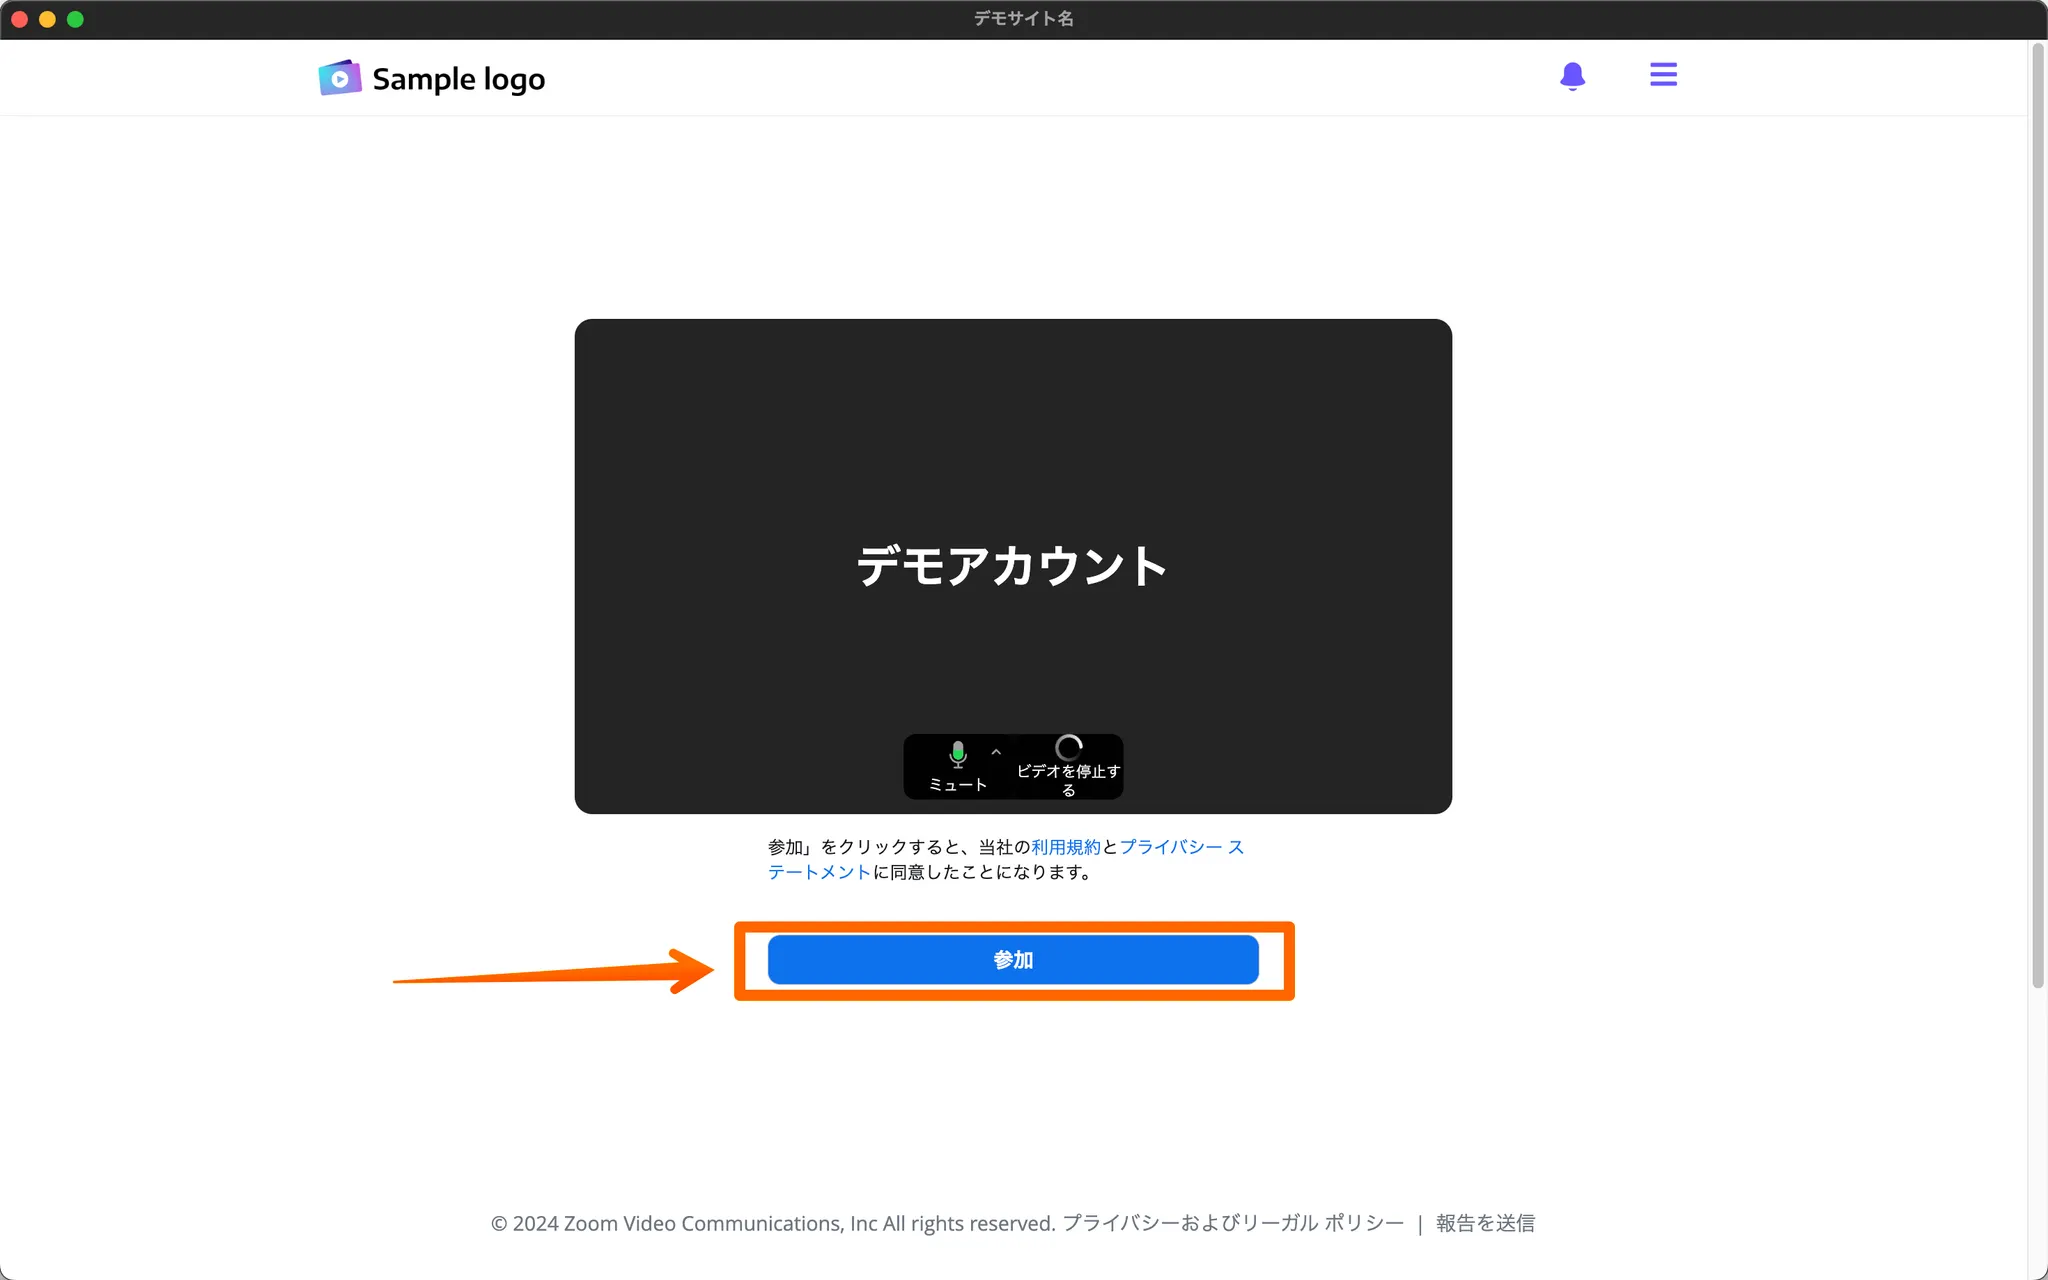
Task: Expand audio options chevron beside microphone
Action: pyautogui.click(x=996, y=752)
